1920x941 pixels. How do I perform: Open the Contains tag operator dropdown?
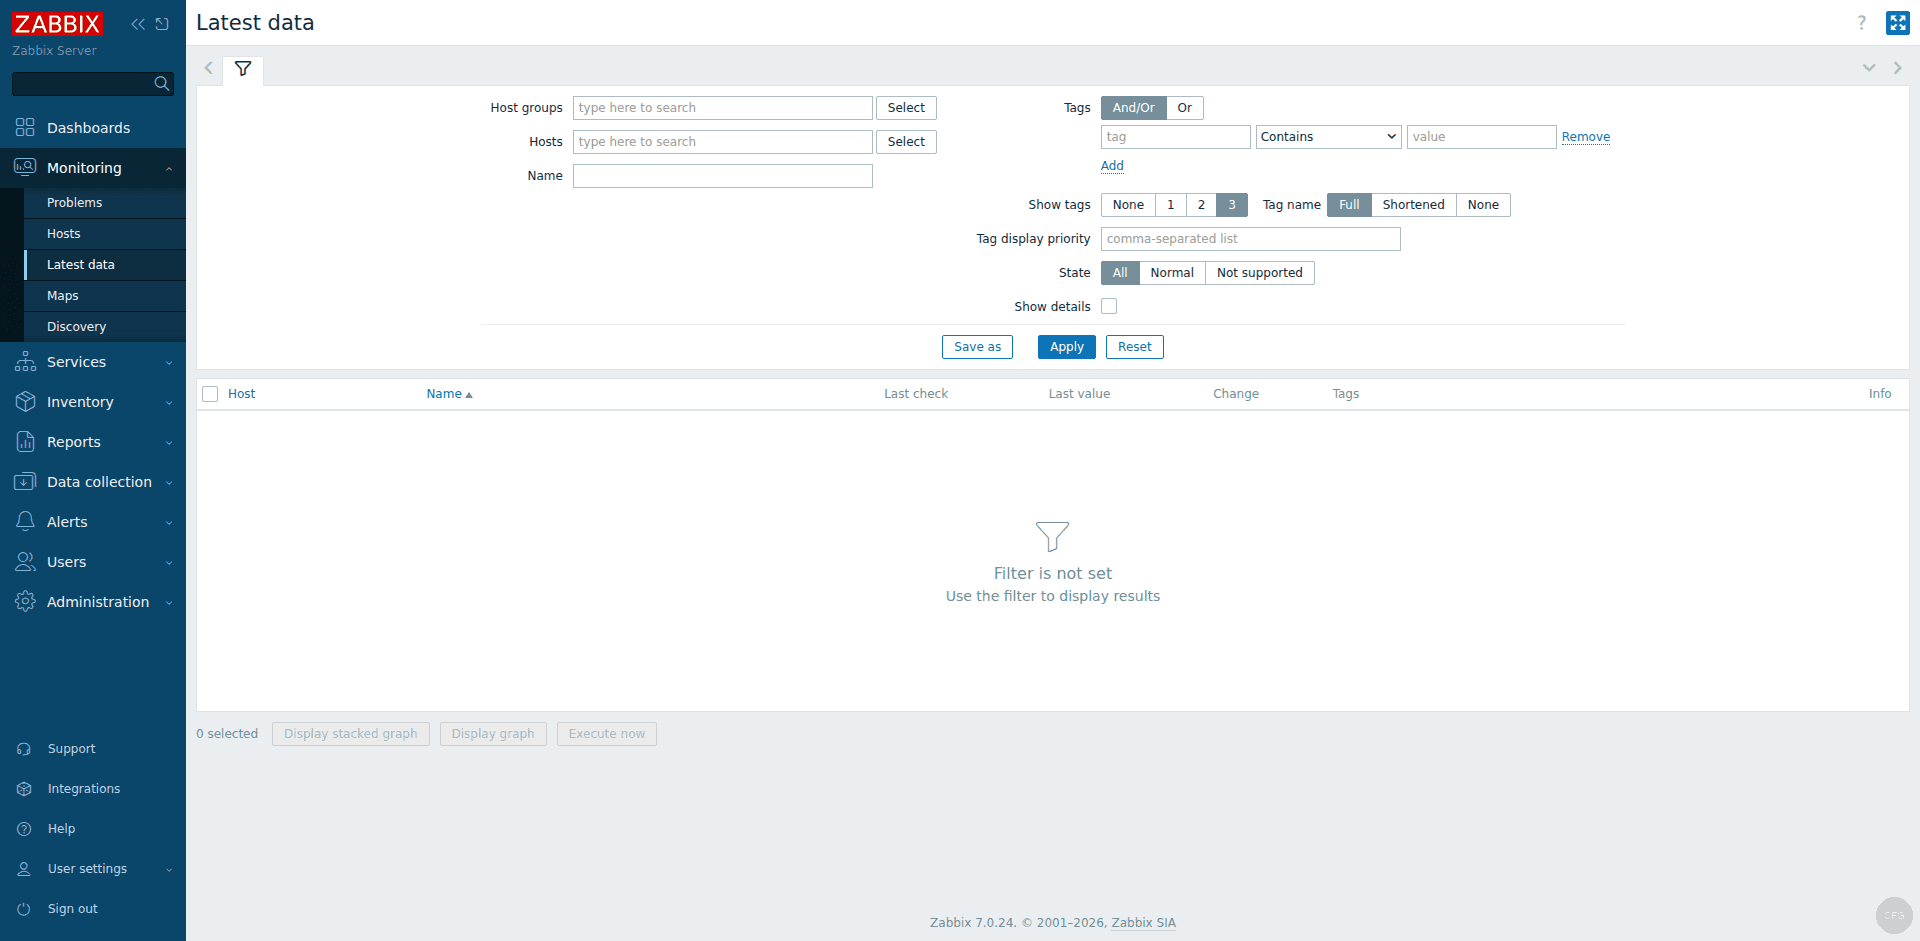pyautogui.click(x=1328, y=136)
